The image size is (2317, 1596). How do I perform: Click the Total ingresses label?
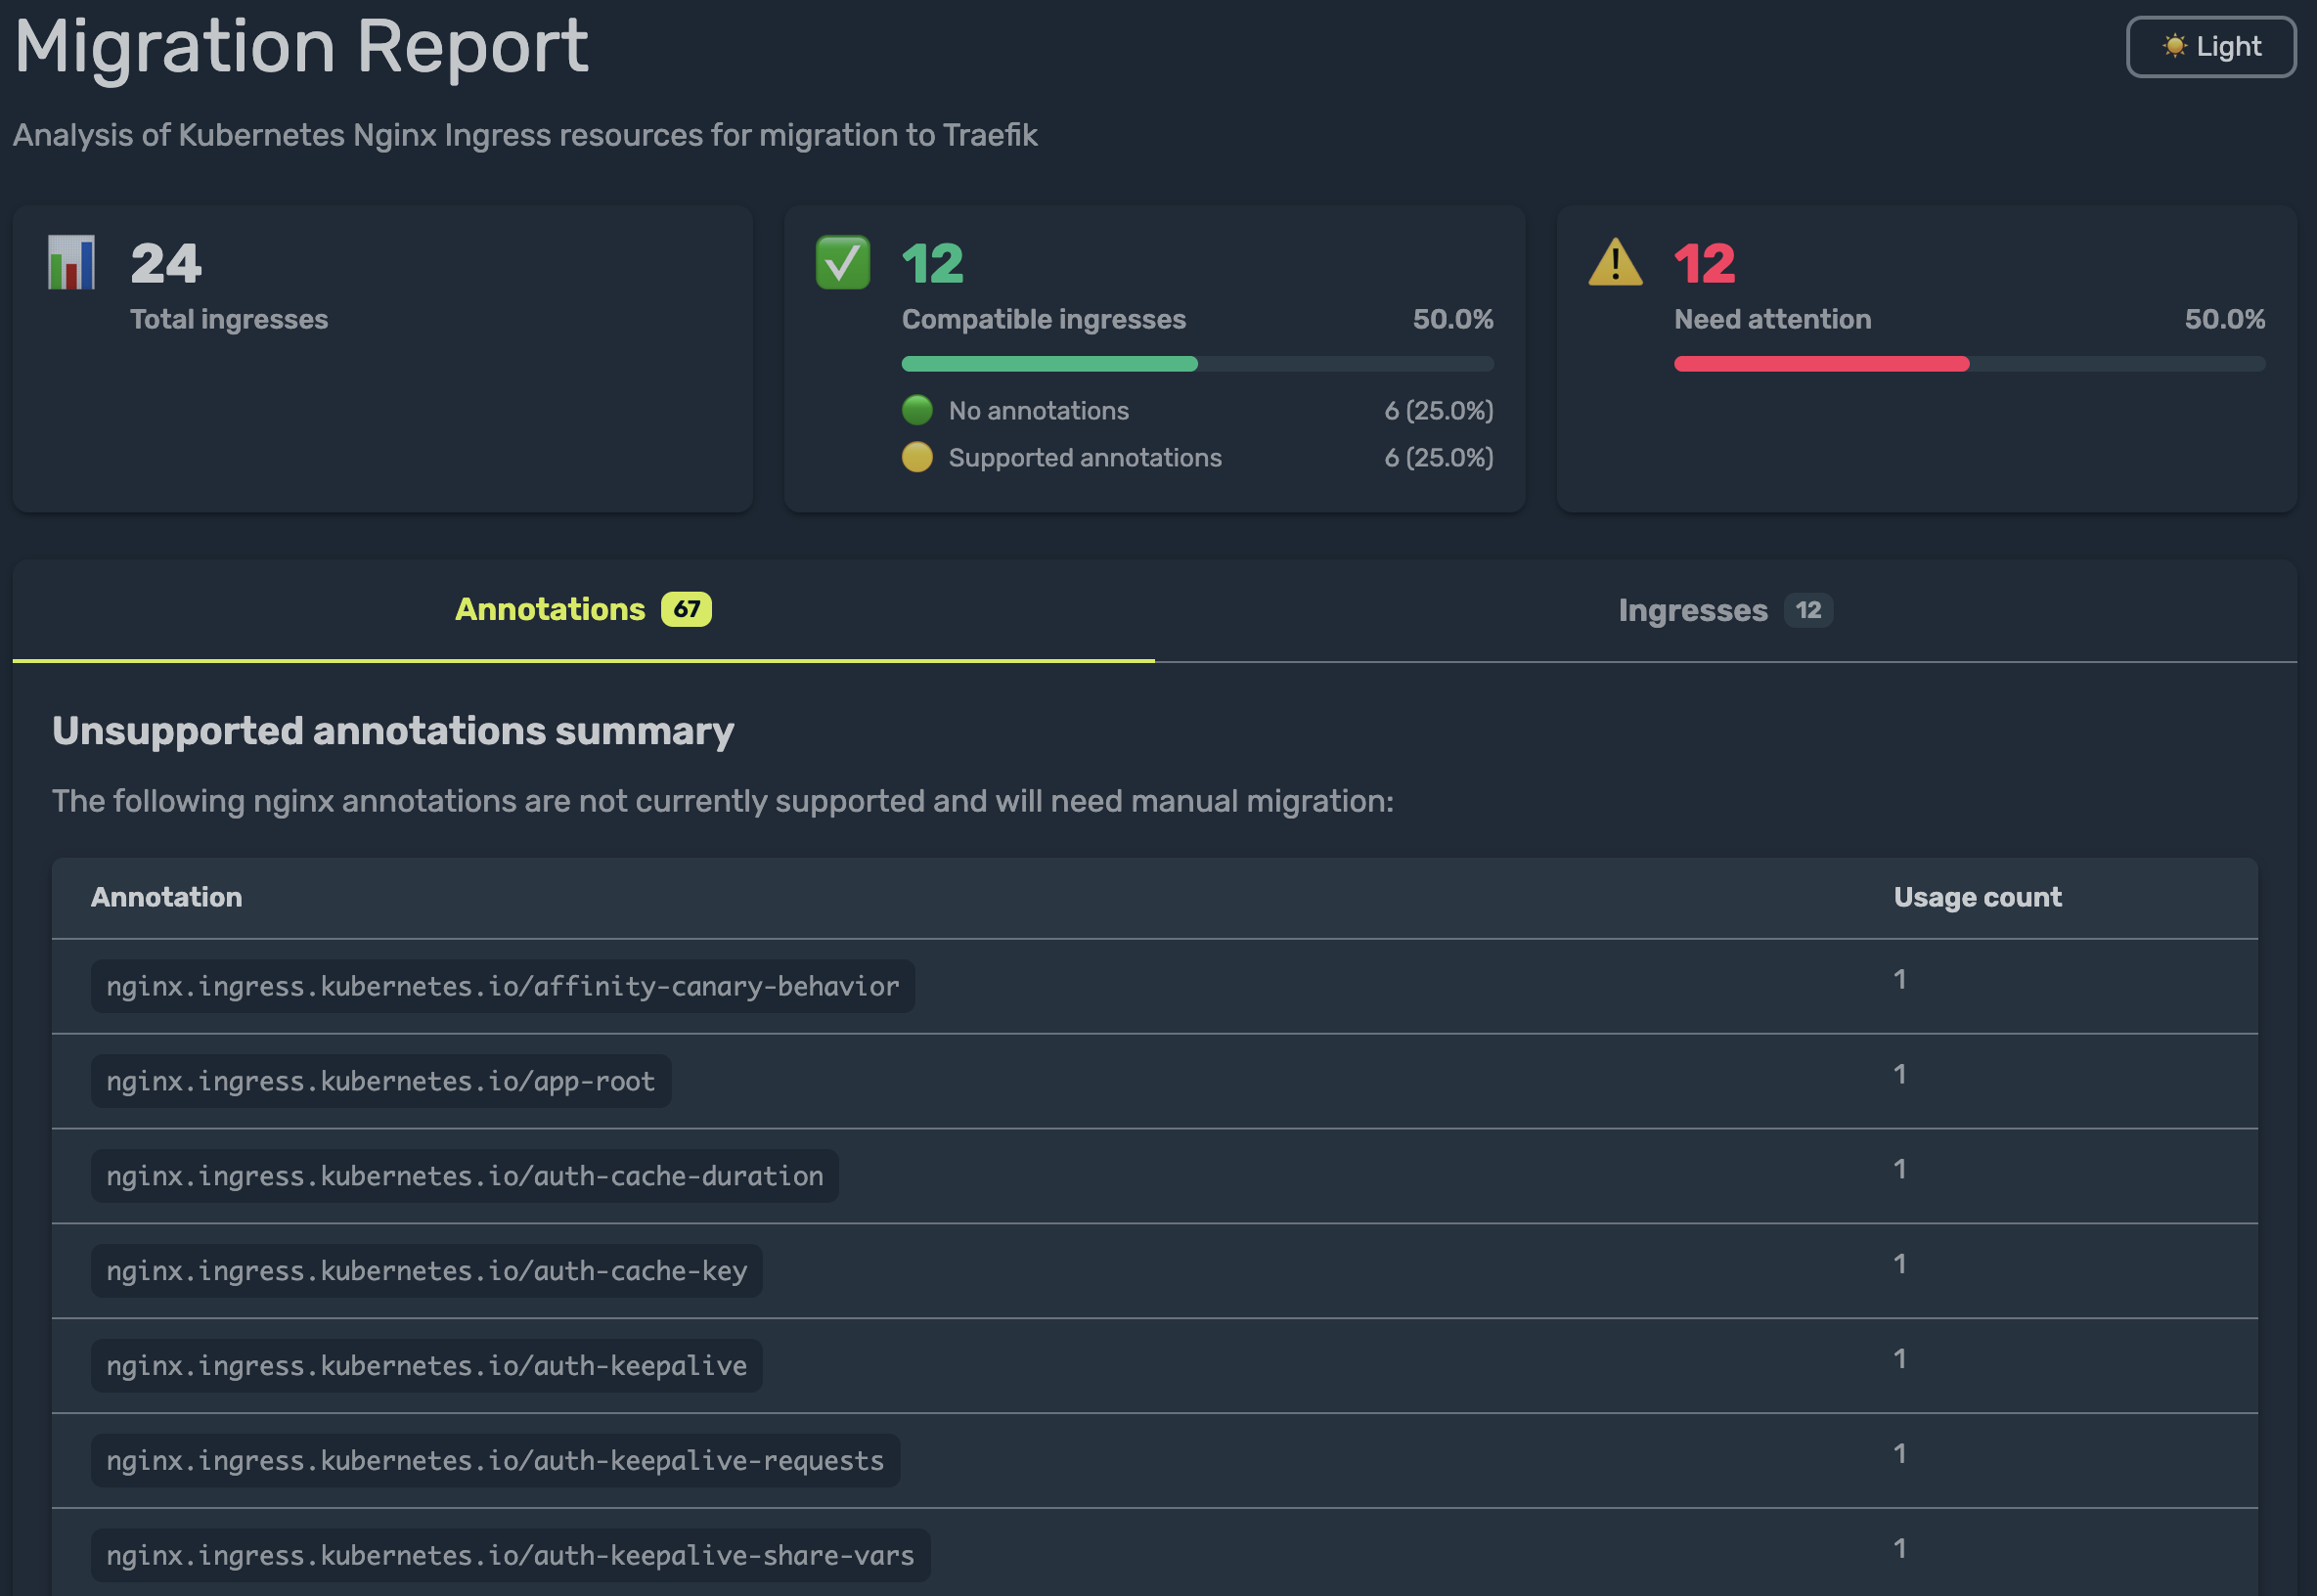[229, 319]
